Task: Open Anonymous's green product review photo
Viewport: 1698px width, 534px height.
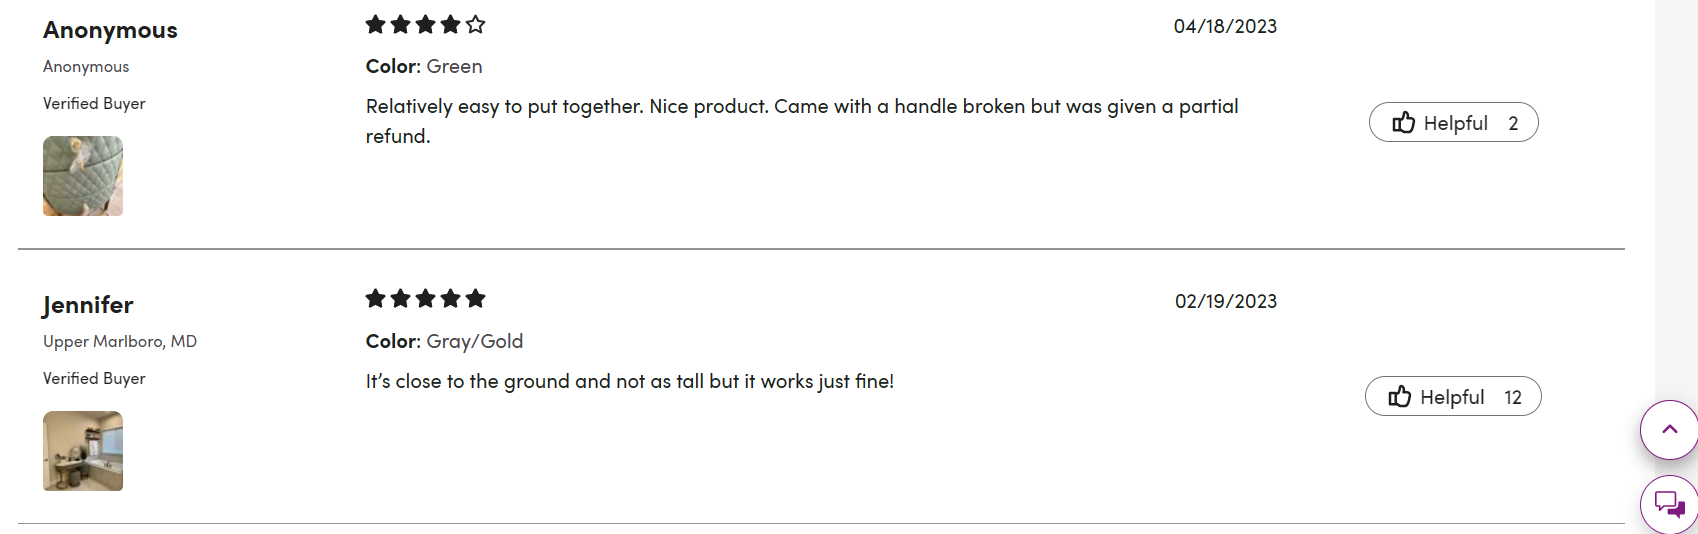Action: point(83,176)
